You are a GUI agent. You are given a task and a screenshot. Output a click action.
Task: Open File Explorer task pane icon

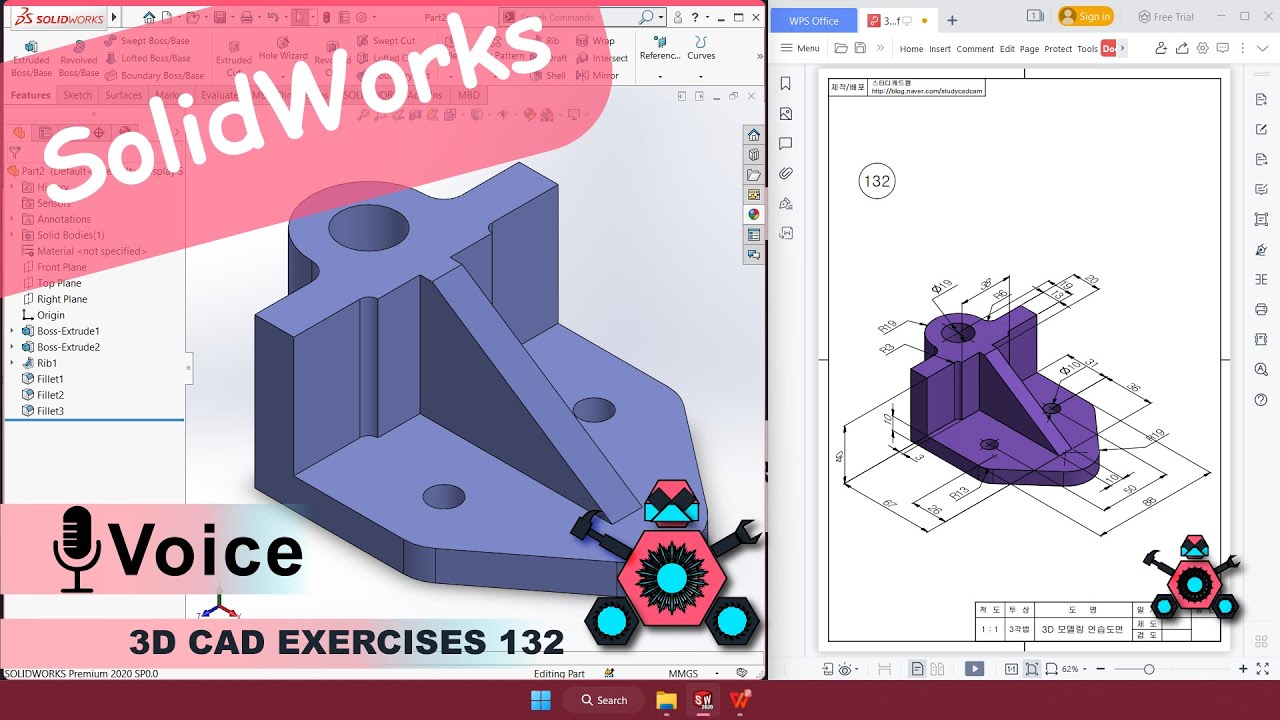[754, 175]
